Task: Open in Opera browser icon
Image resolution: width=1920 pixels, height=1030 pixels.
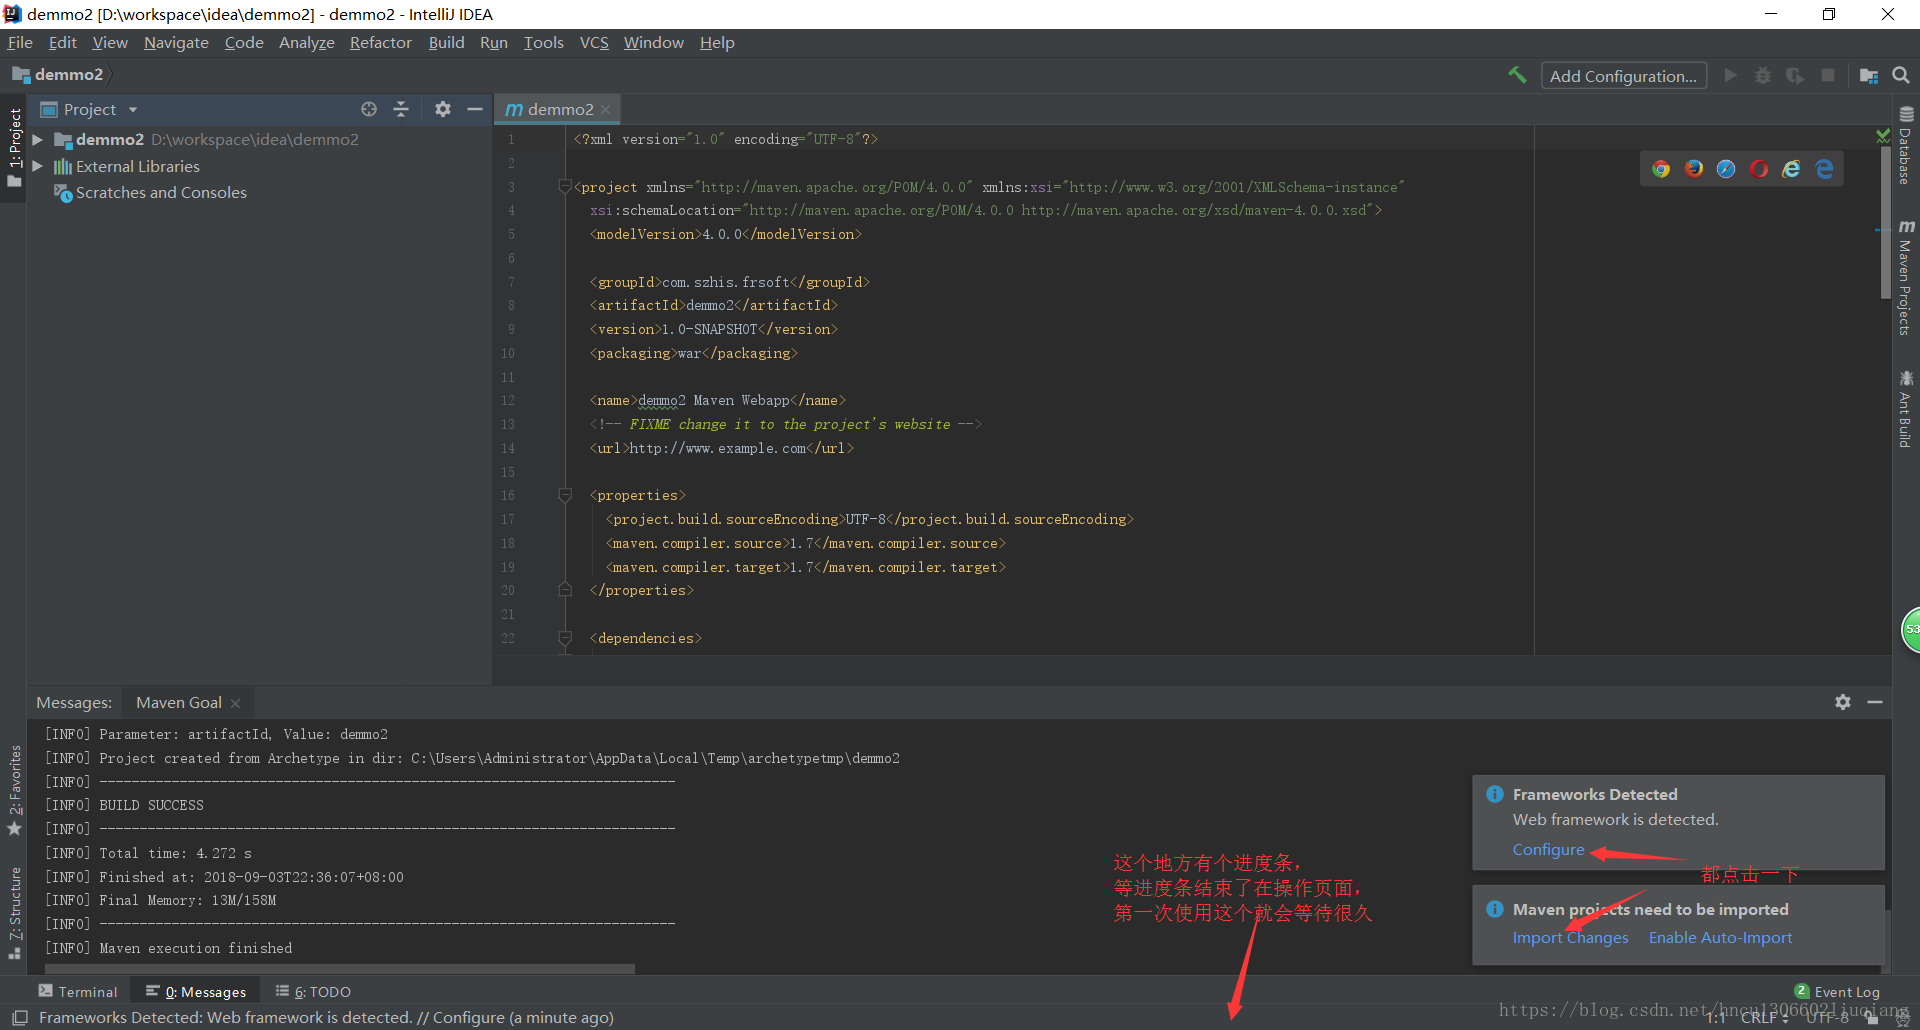Action: 1759,169
